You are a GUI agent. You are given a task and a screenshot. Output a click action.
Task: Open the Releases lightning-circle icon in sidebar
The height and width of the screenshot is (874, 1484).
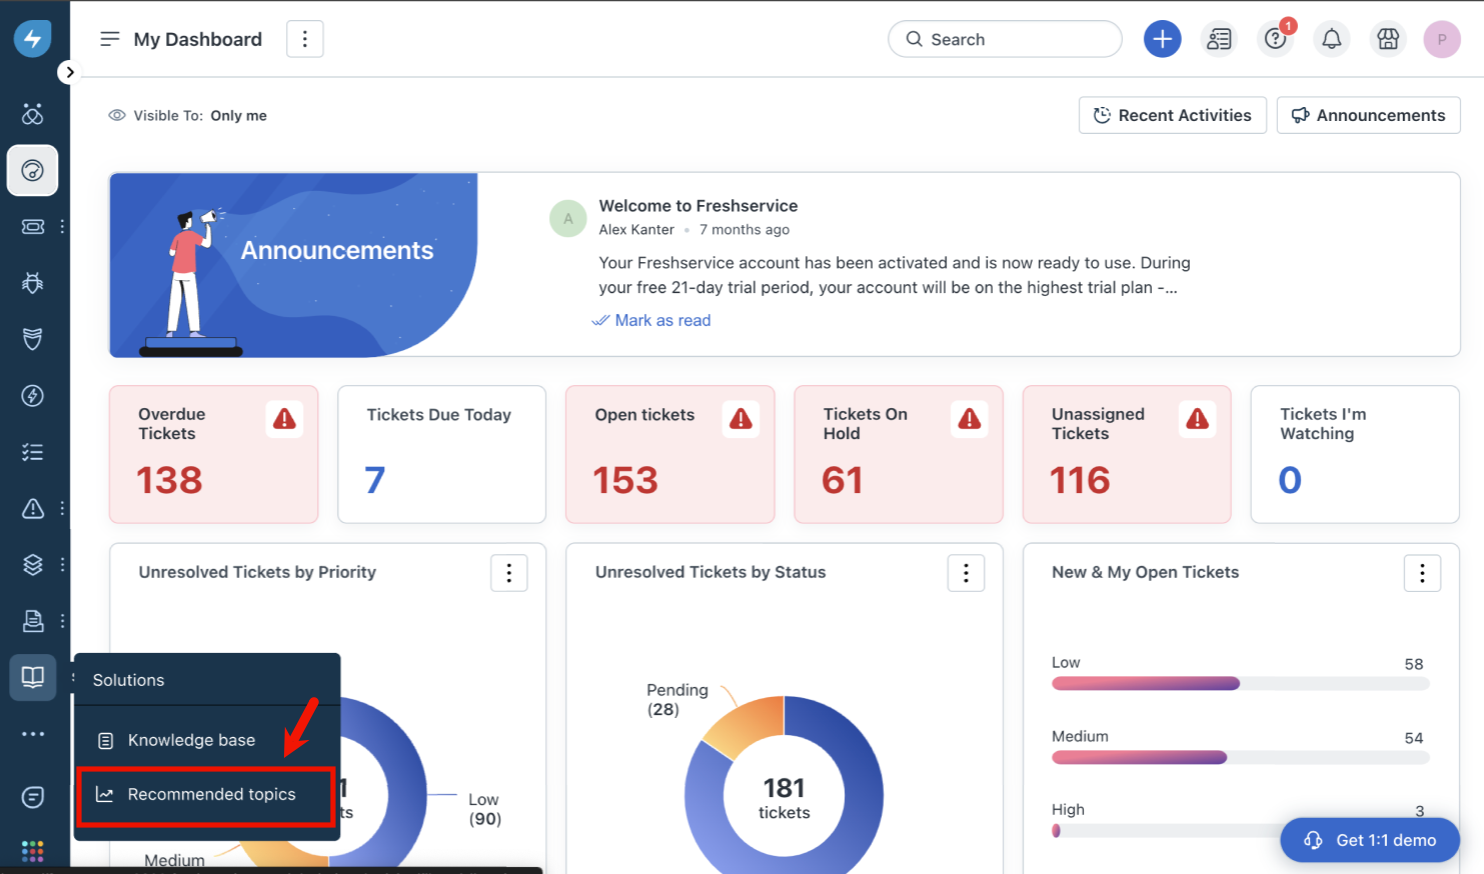coord(33,396)
